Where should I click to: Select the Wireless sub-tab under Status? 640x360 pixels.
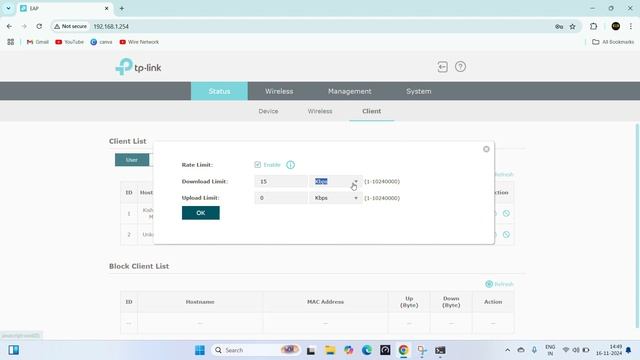point(320,111)
